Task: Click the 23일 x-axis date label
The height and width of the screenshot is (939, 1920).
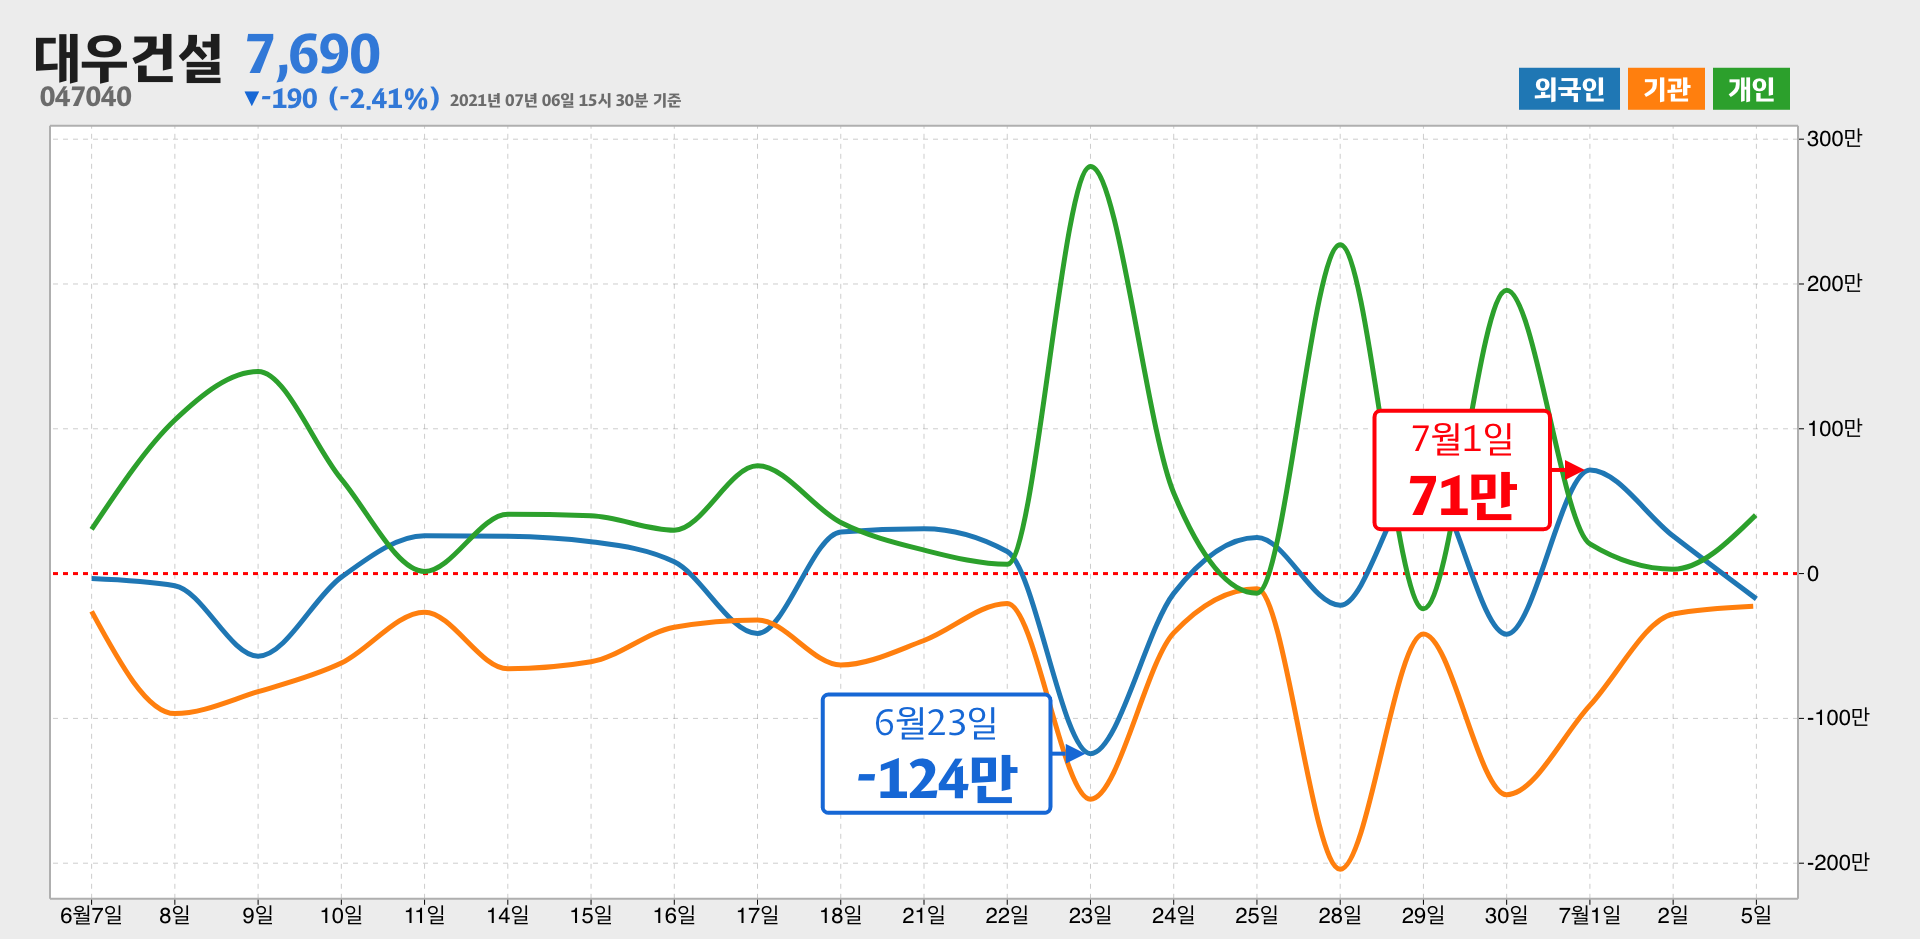Action: (1090, 915)
